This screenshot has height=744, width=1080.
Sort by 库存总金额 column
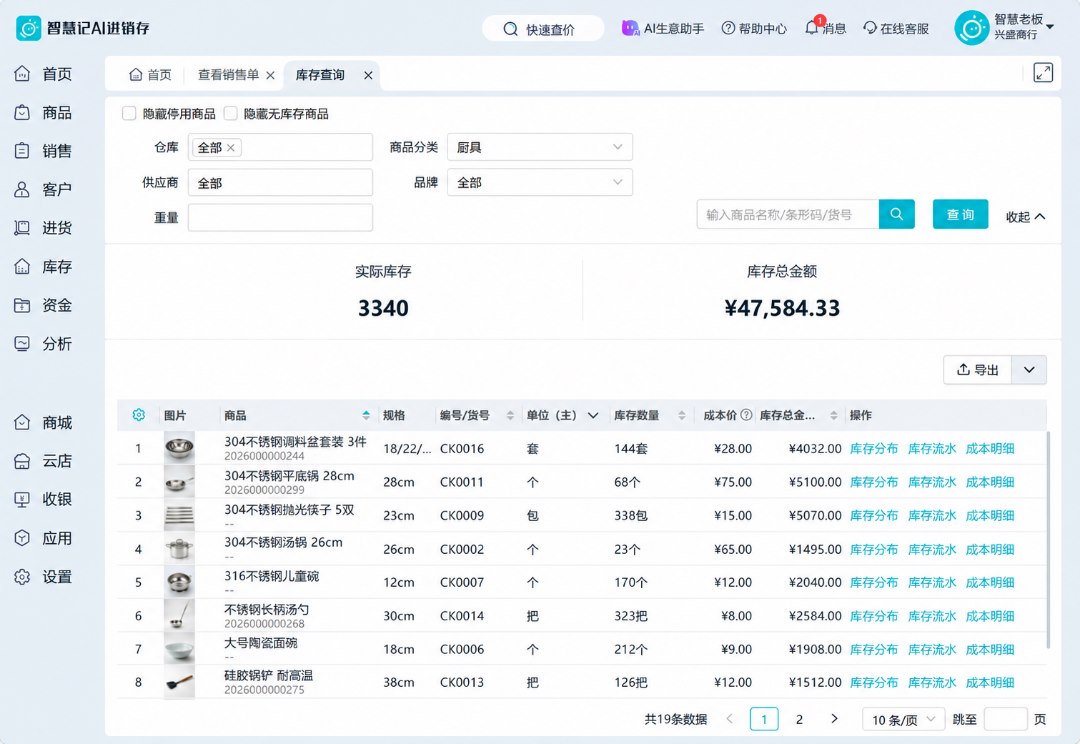[833, 415]
